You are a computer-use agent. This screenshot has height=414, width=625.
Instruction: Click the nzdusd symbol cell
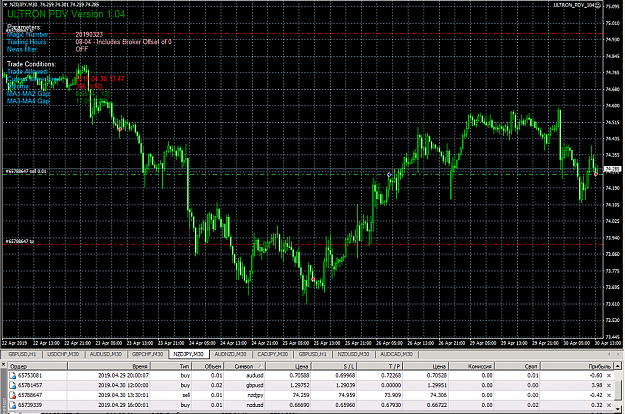pos(255,405)
